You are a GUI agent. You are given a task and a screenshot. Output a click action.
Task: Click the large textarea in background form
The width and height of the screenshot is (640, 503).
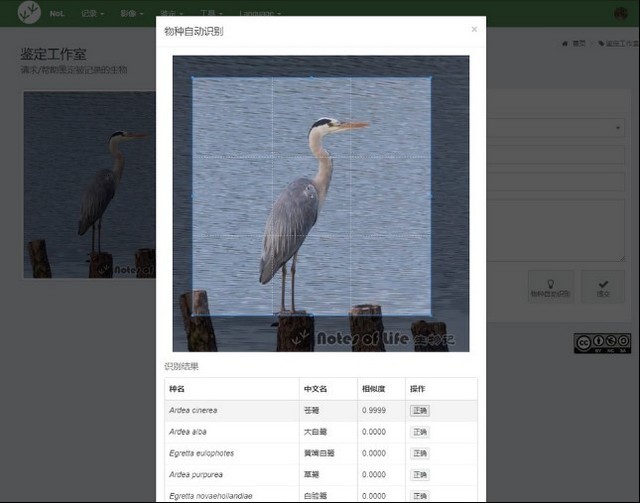[x=555, y=230]
